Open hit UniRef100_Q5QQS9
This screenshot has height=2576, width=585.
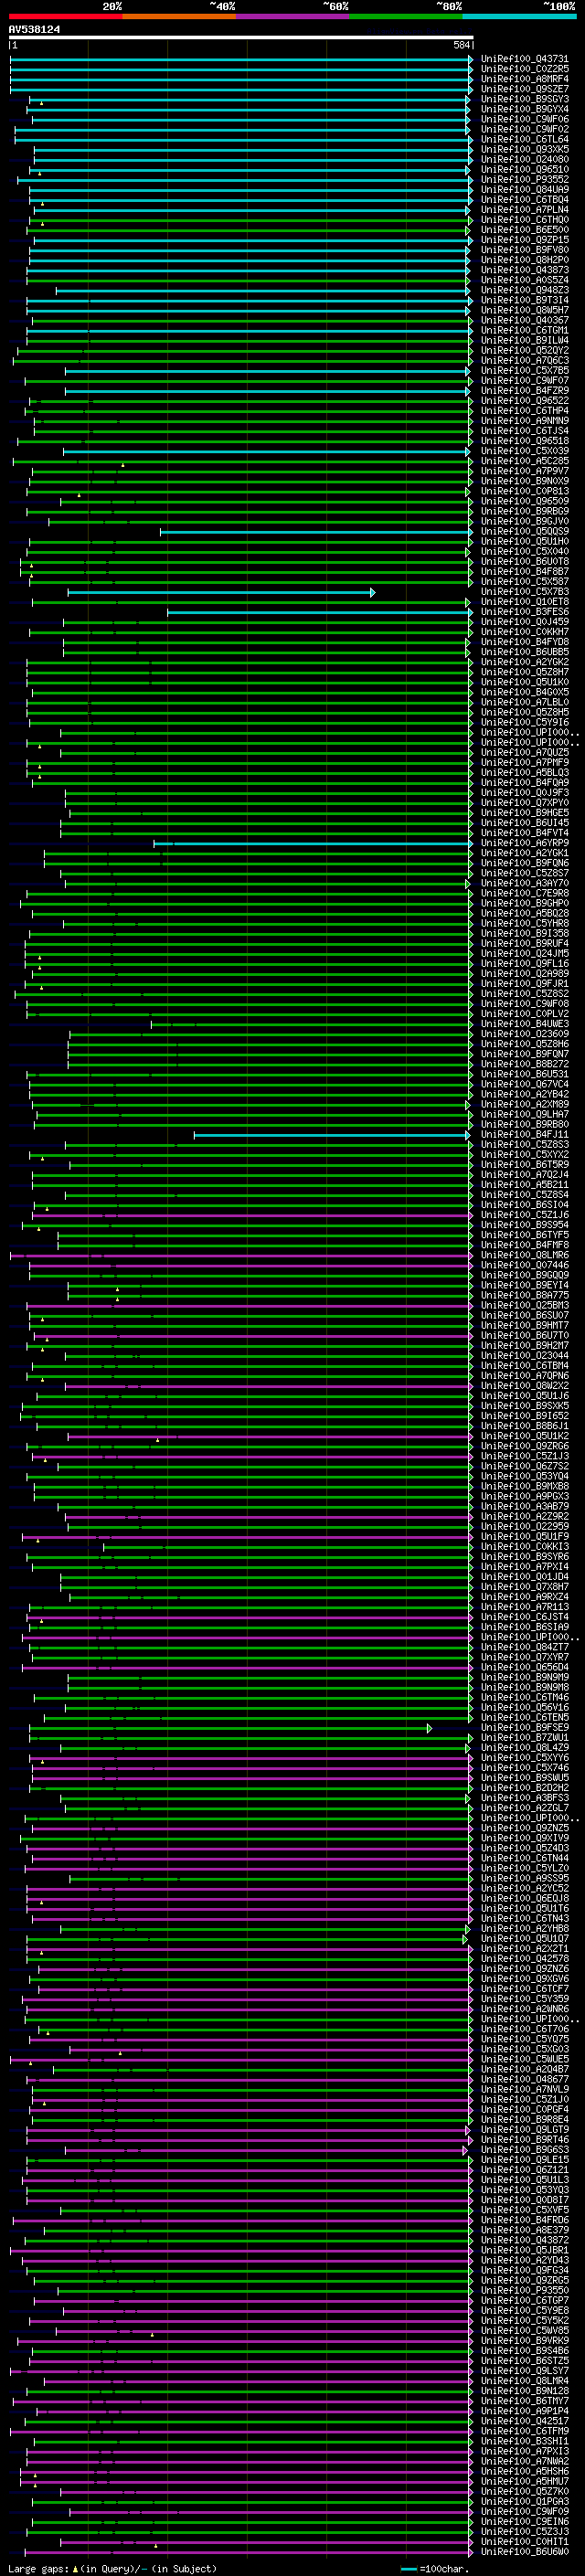point(524,531)
